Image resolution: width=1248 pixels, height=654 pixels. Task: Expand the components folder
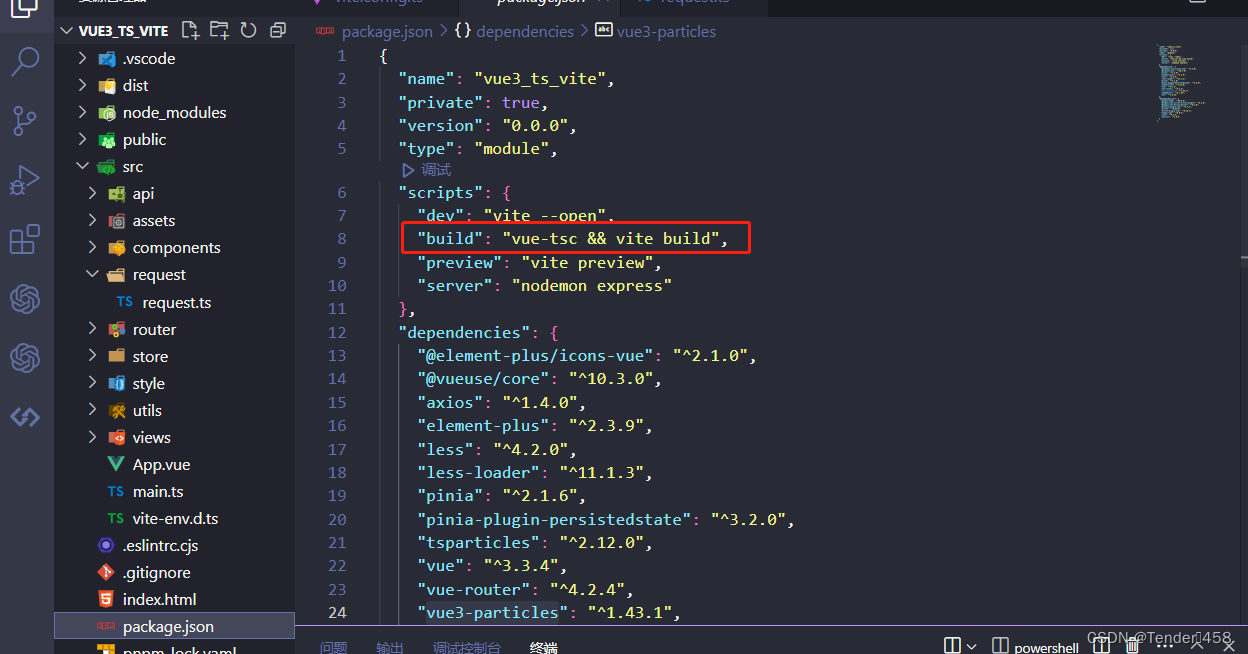pos(93,248)
